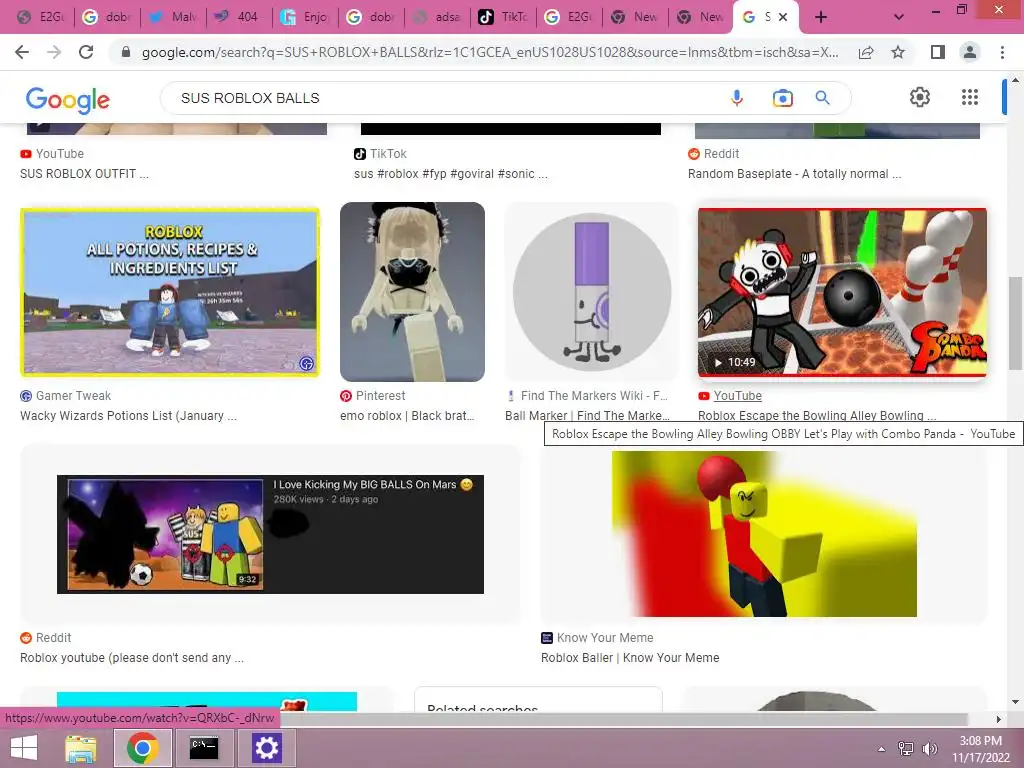Open Roblox Escape the Bowling Alley link
The image size is (1024, 768).
[817, 415]
